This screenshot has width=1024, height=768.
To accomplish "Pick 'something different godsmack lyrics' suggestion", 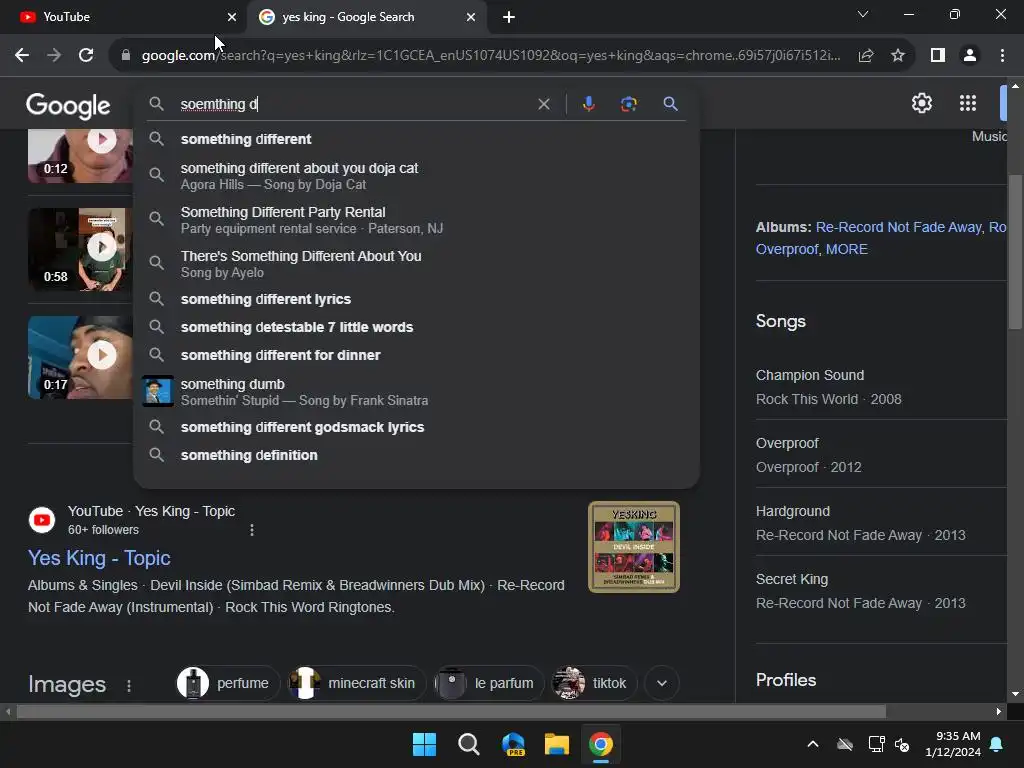I will [x=416, y=427].
